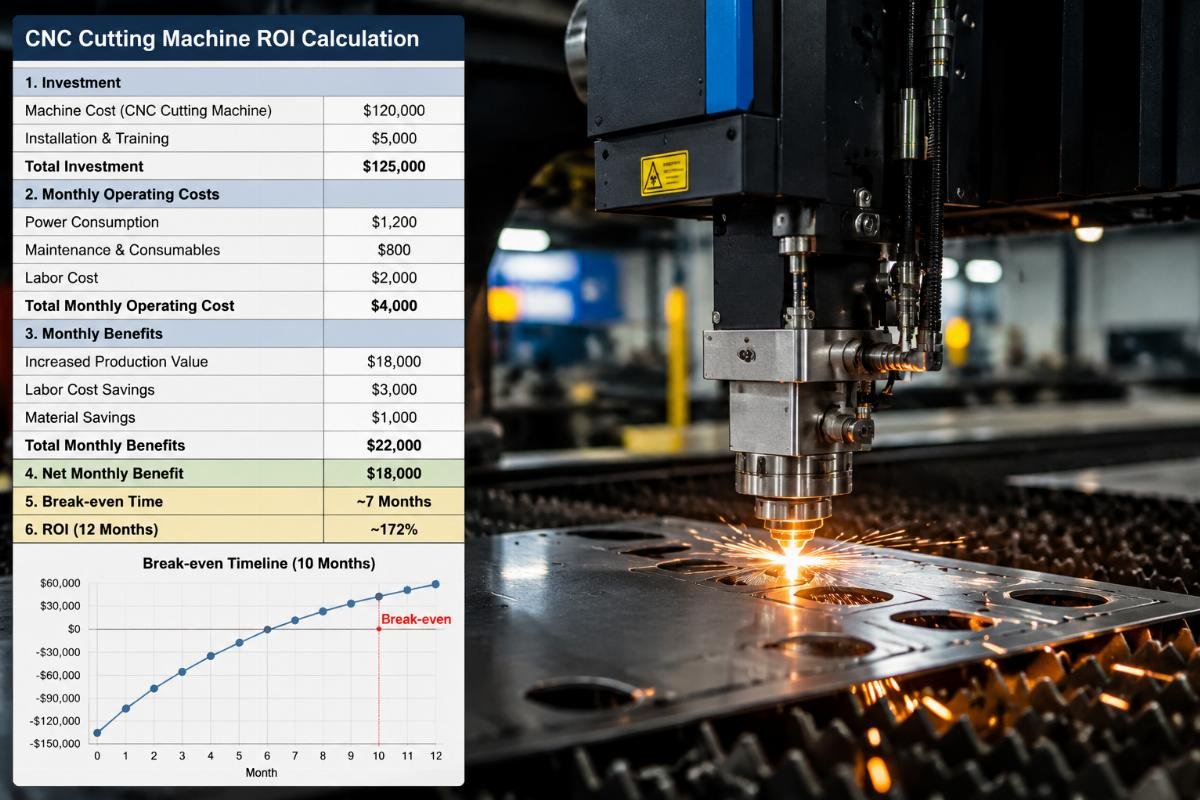This screenshot has height=800, width=1200.
Task: Select the "5. Break-even Time" row label
Action: tap(94, 502)
